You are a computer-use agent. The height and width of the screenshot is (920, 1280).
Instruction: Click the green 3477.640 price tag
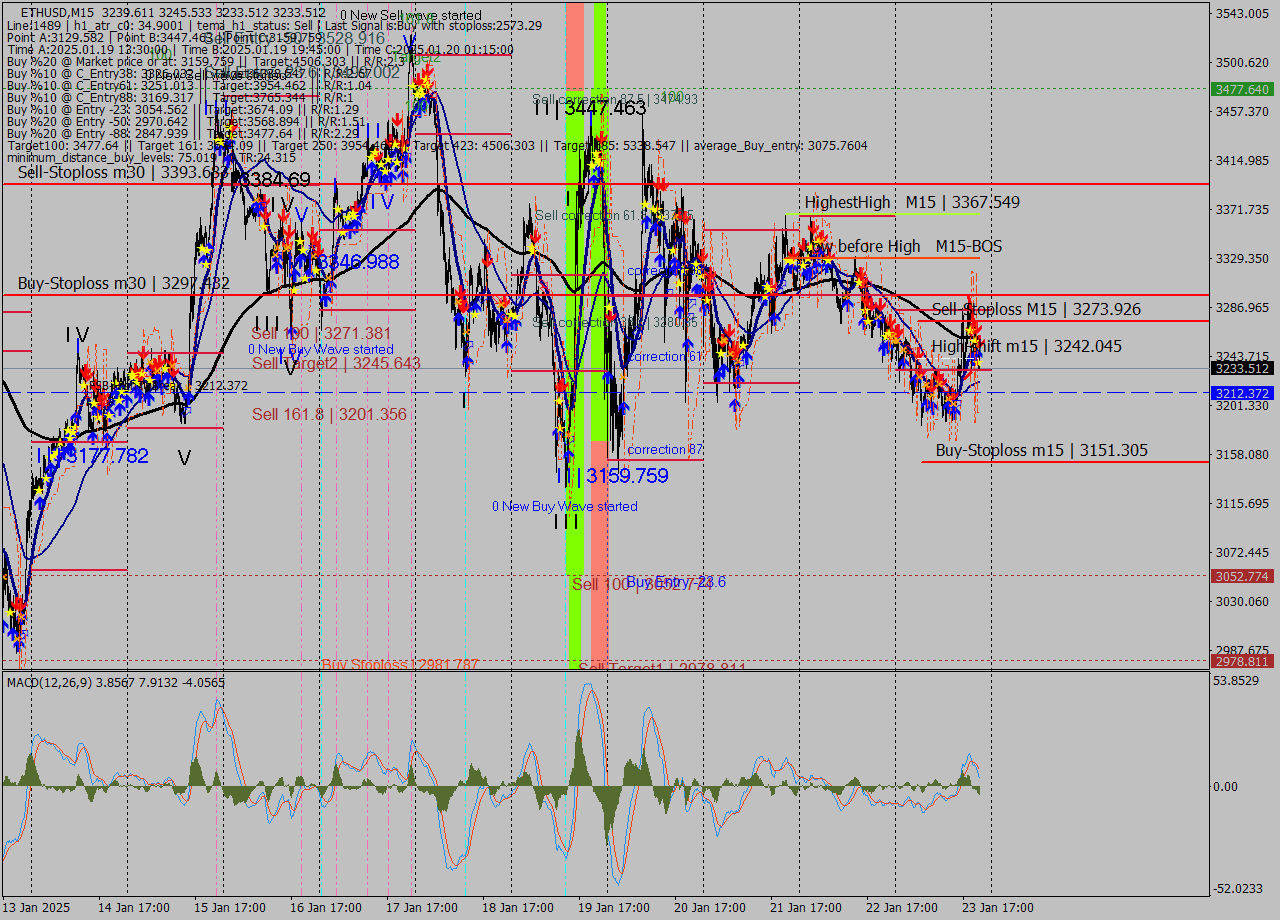pos(1242,89)
